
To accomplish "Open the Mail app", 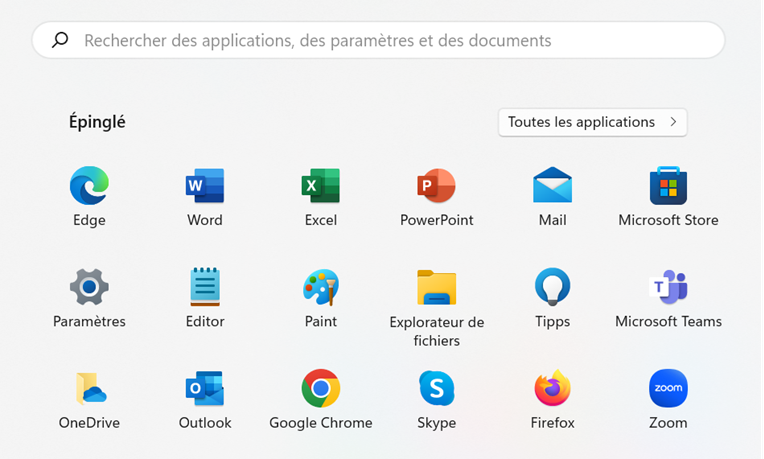I will (x=552, y=187).
